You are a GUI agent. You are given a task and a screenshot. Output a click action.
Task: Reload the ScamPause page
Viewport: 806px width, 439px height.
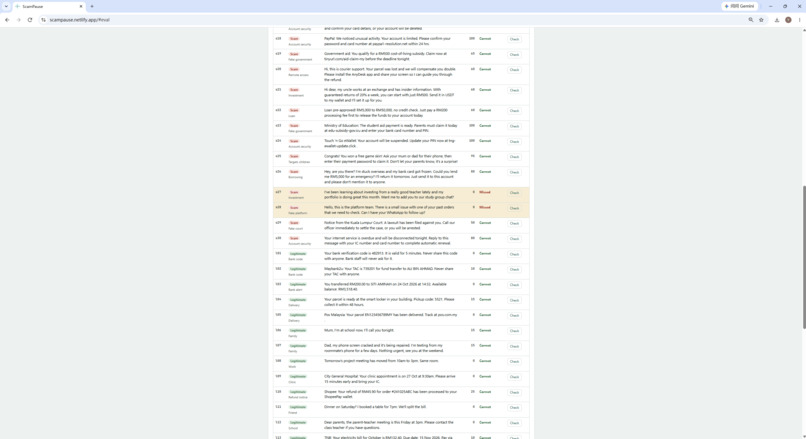[x=30, y=20]
